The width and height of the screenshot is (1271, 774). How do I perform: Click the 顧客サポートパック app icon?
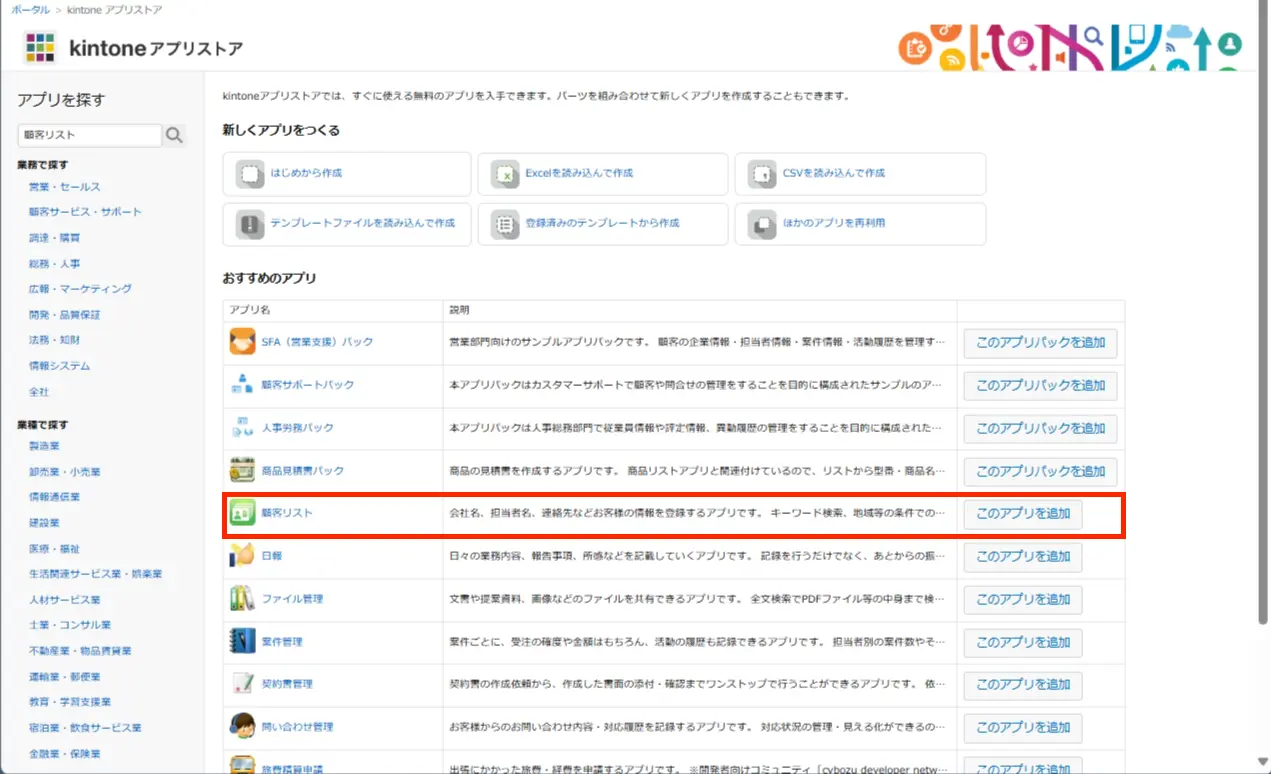point(242,385)
